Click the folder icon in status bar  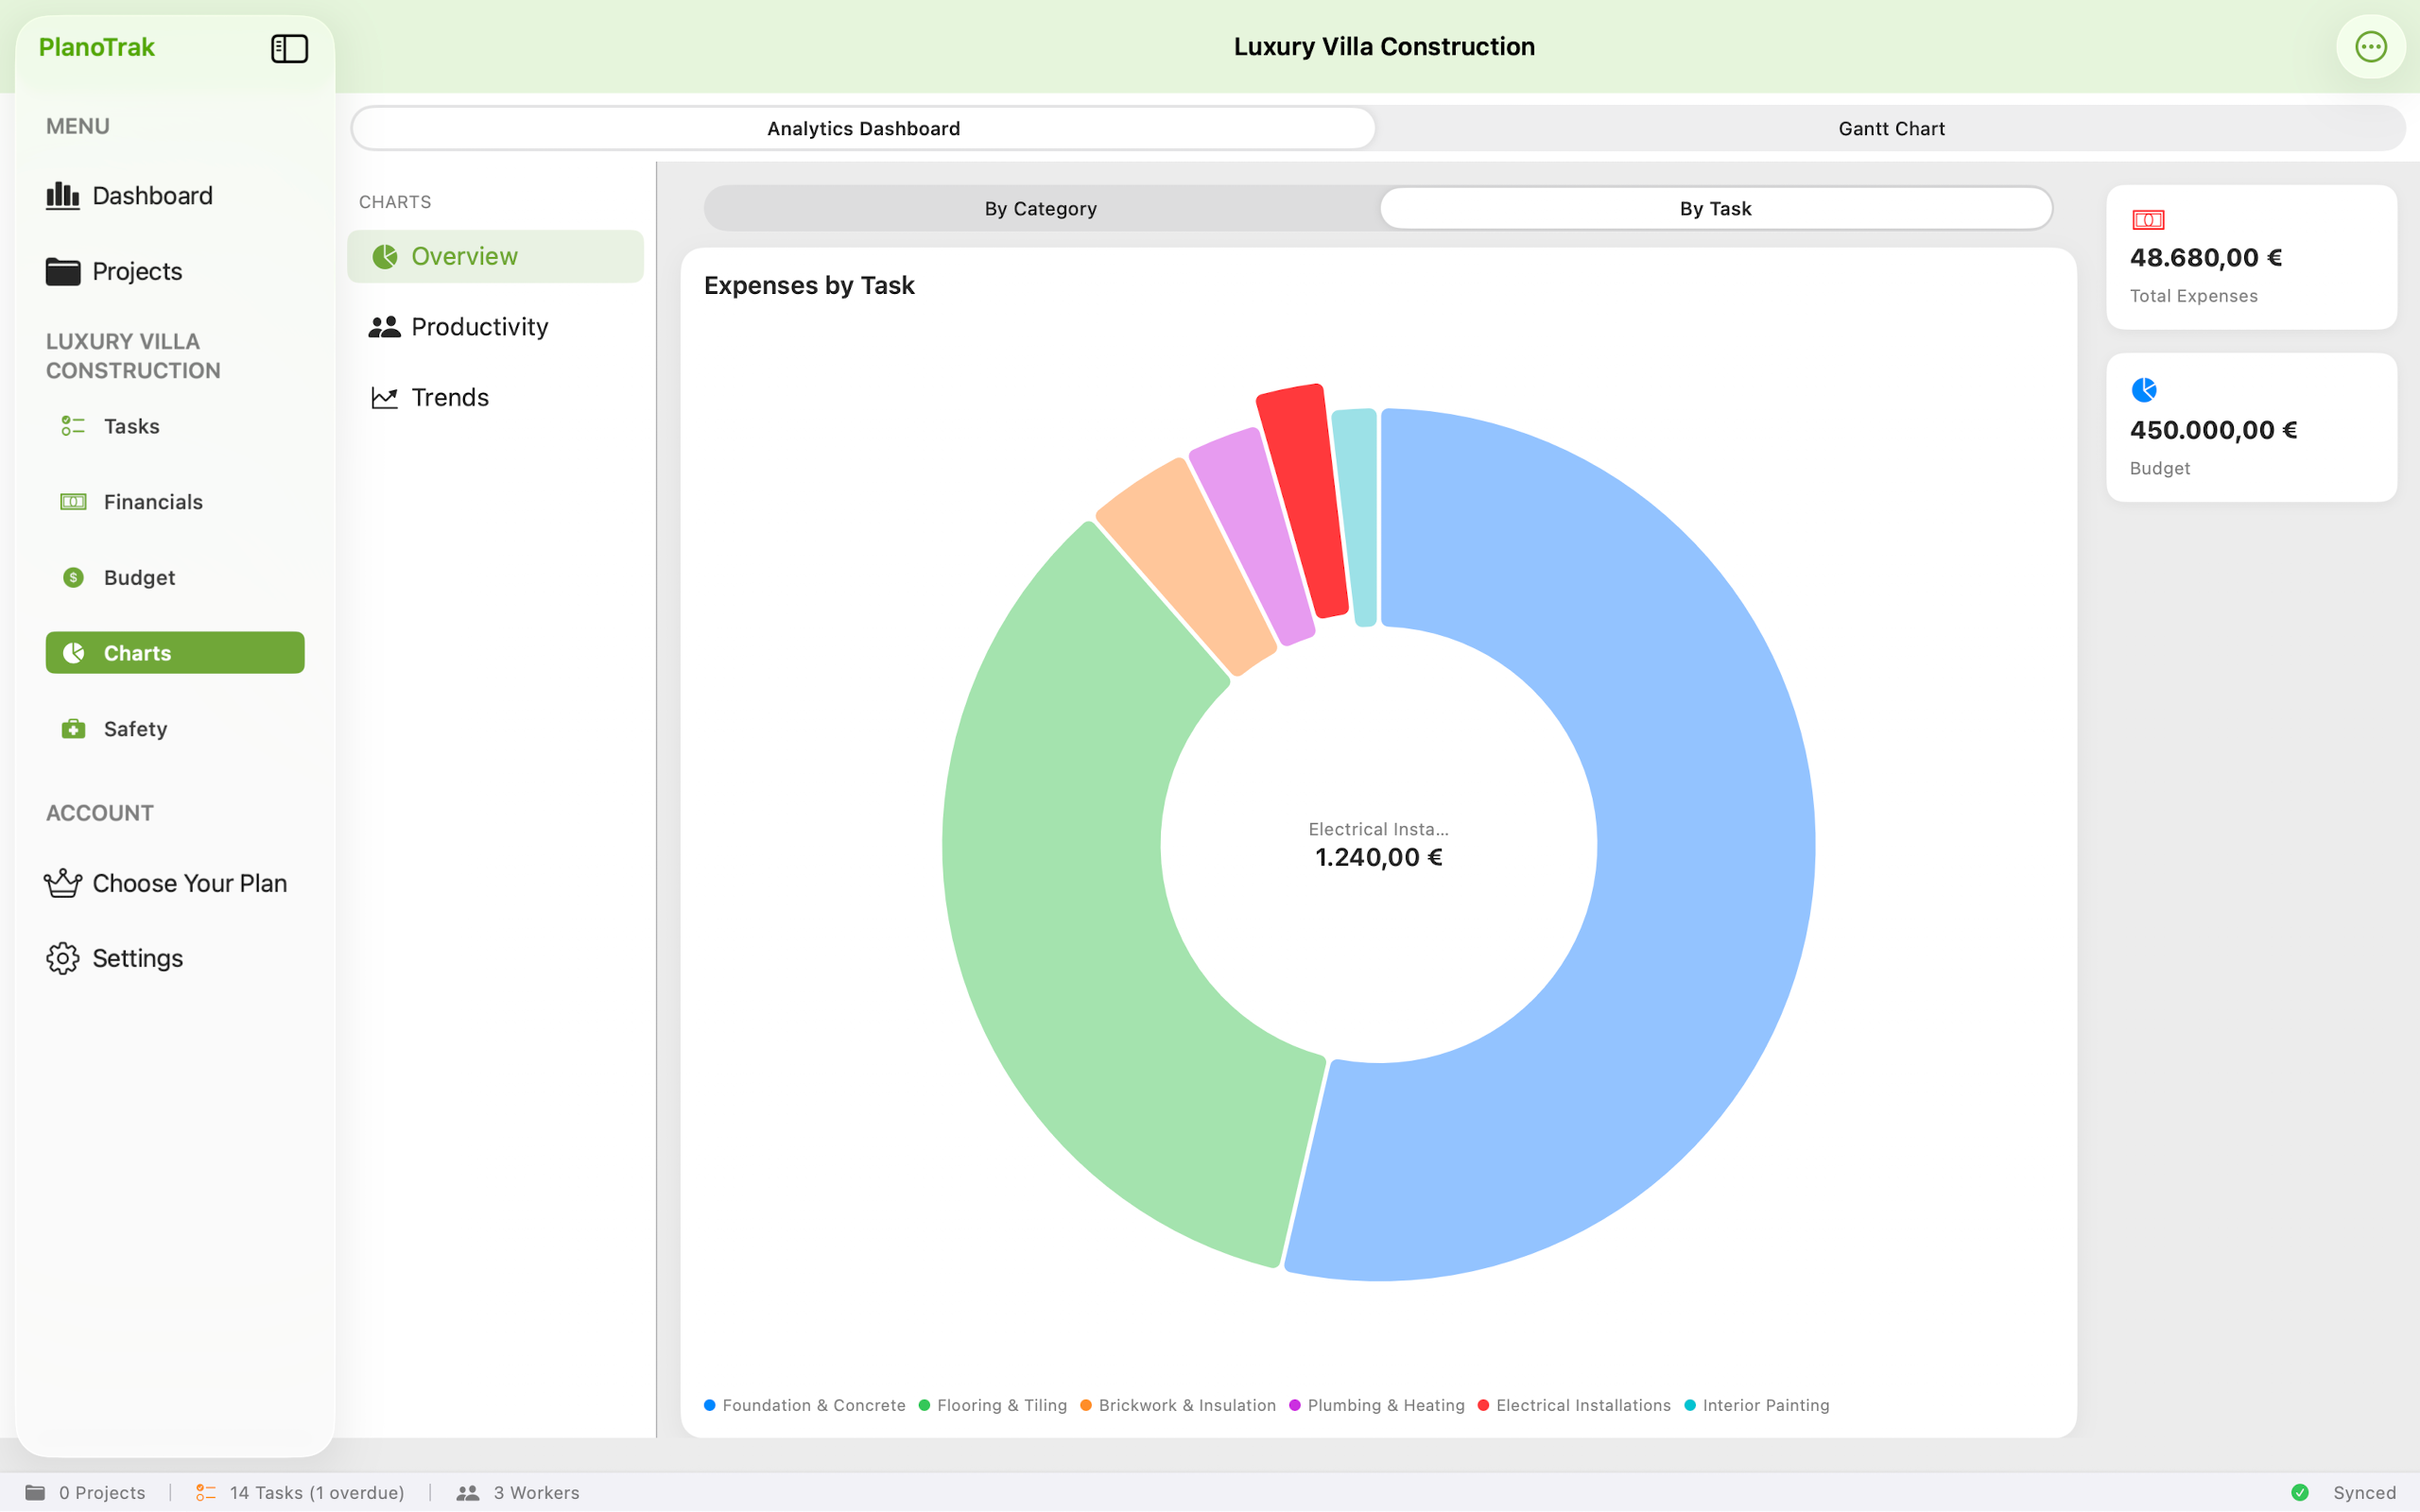coord(35,1492)
